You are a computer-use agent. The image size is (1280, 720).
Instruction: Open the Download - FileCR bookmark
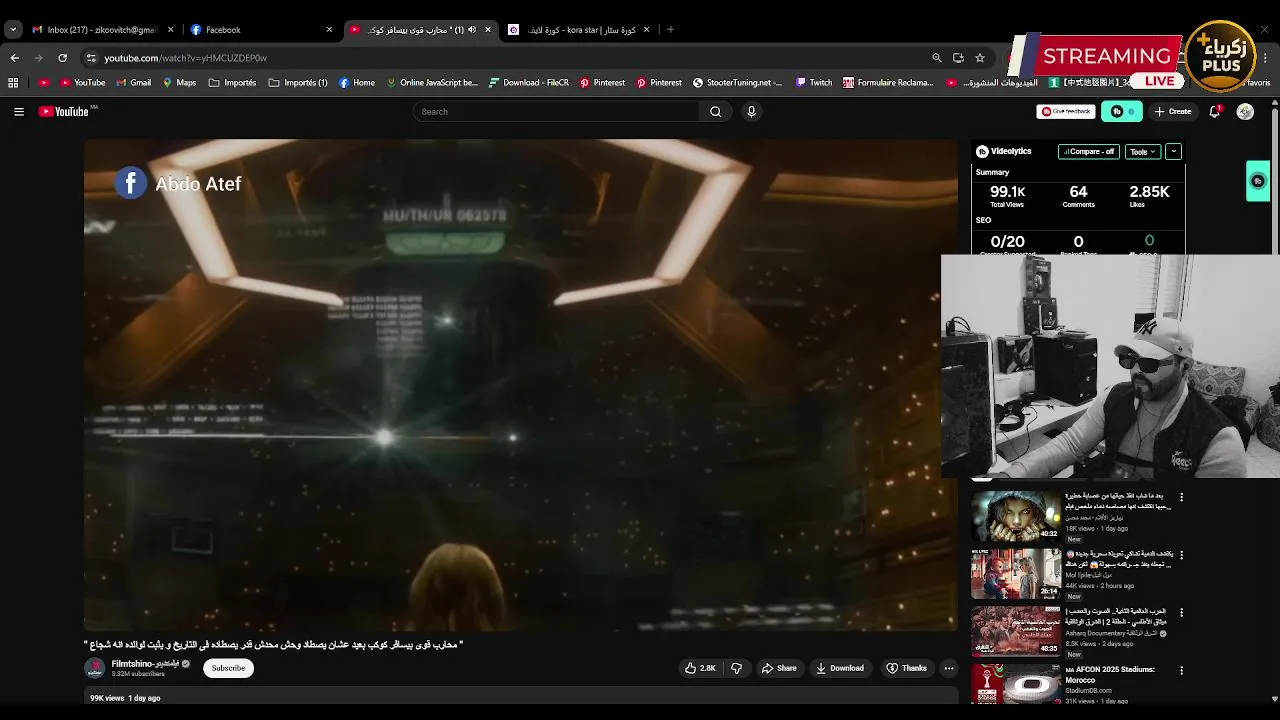tap(529, 83)
